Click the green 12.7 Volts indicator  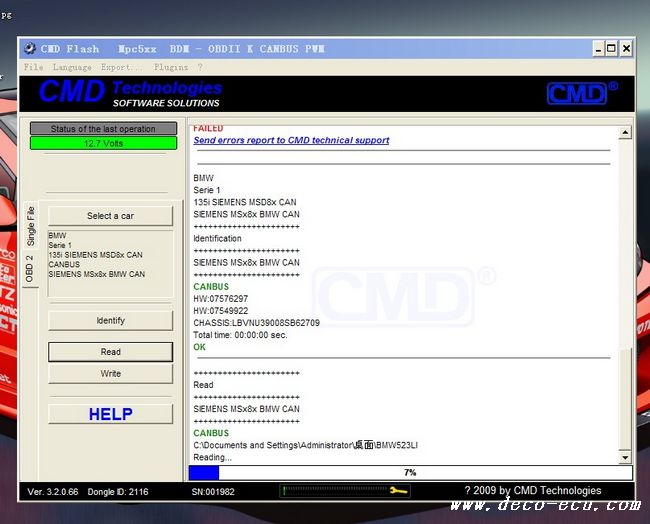point(103,143)
